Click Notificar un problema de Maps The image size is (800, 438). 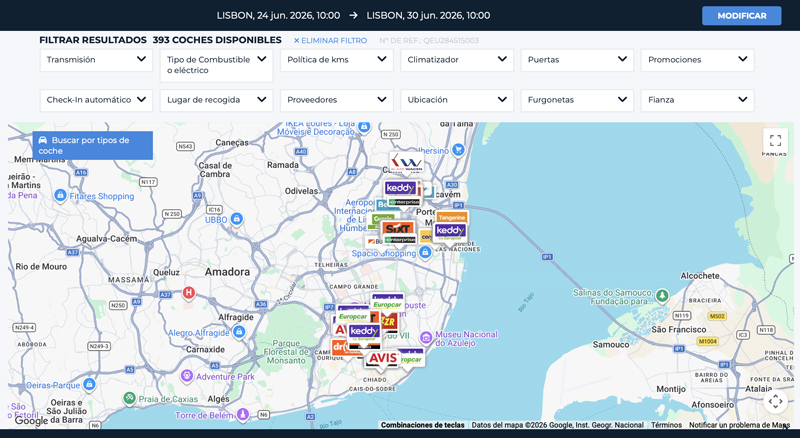tap(739, 425)
